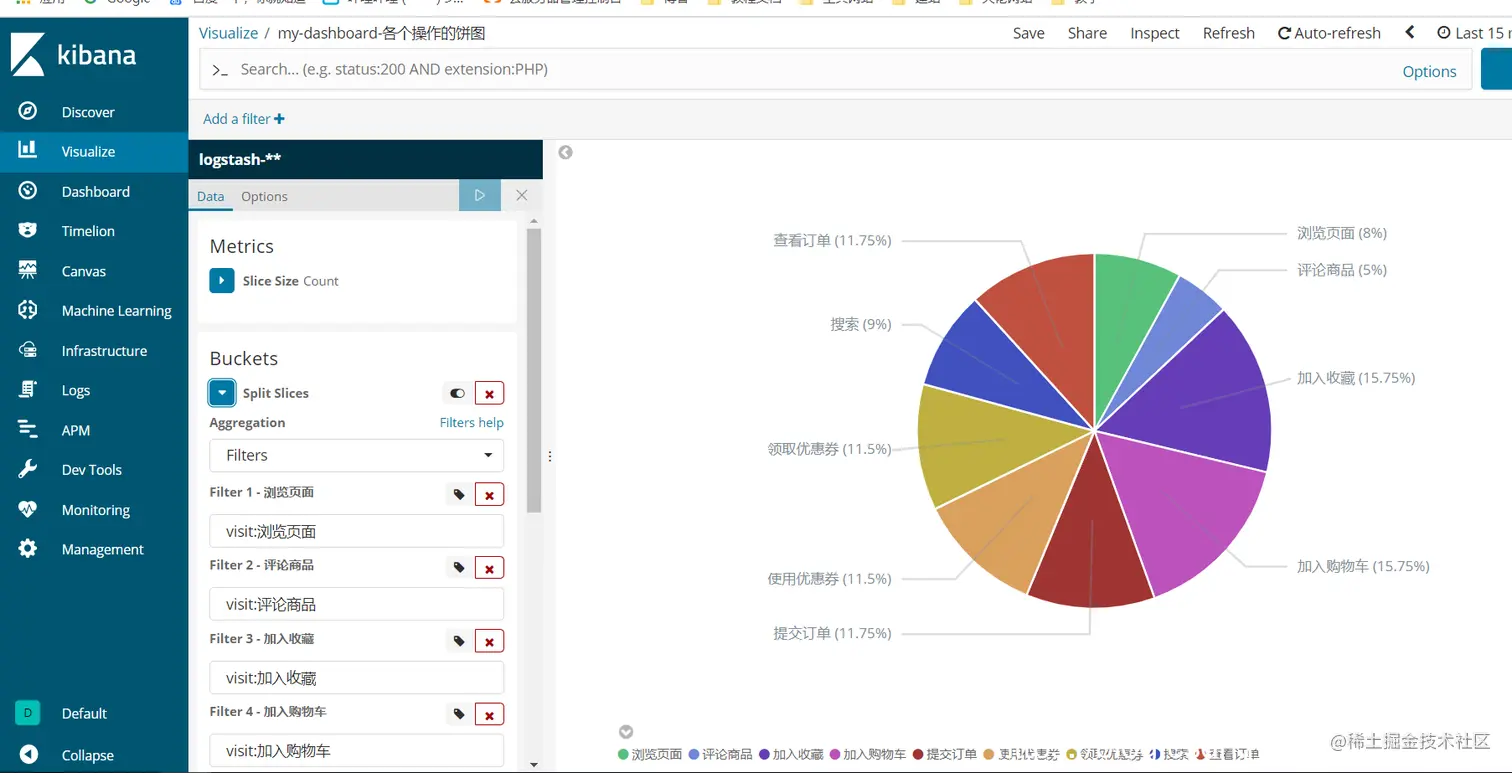Click the 提交订单 dark red legend swatch
Screen dimensions: 1512x773
click(x=918, y=754)
